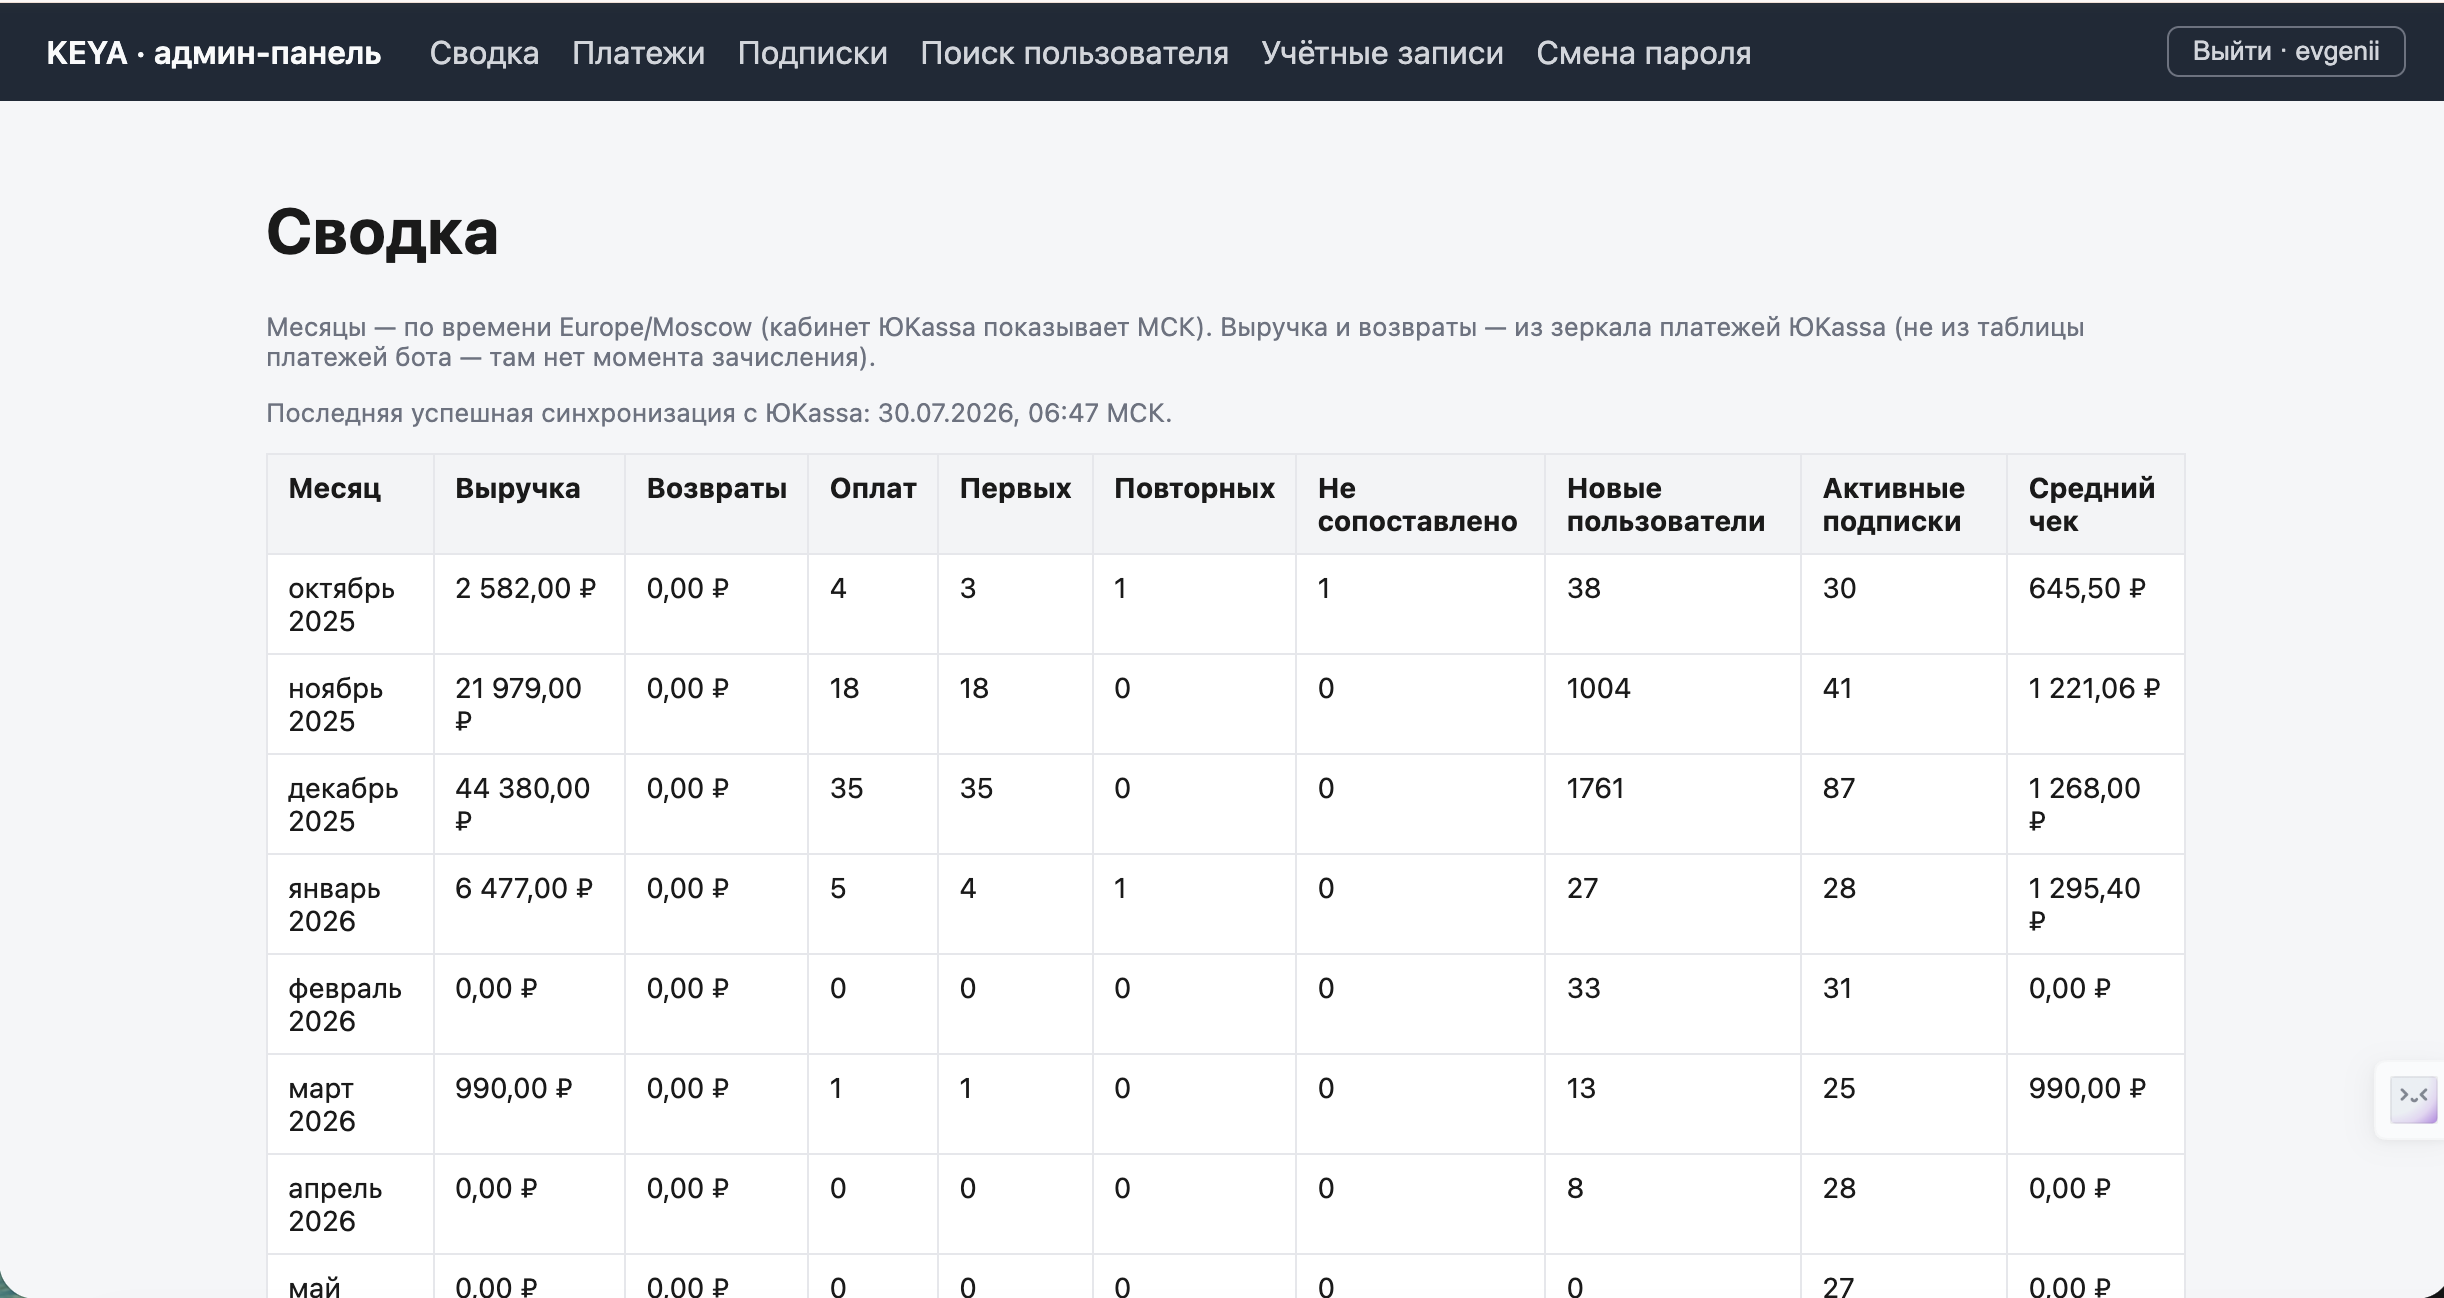
Task: Click the revenue value 2 582,00 ₽
Action: click(526, 588)
